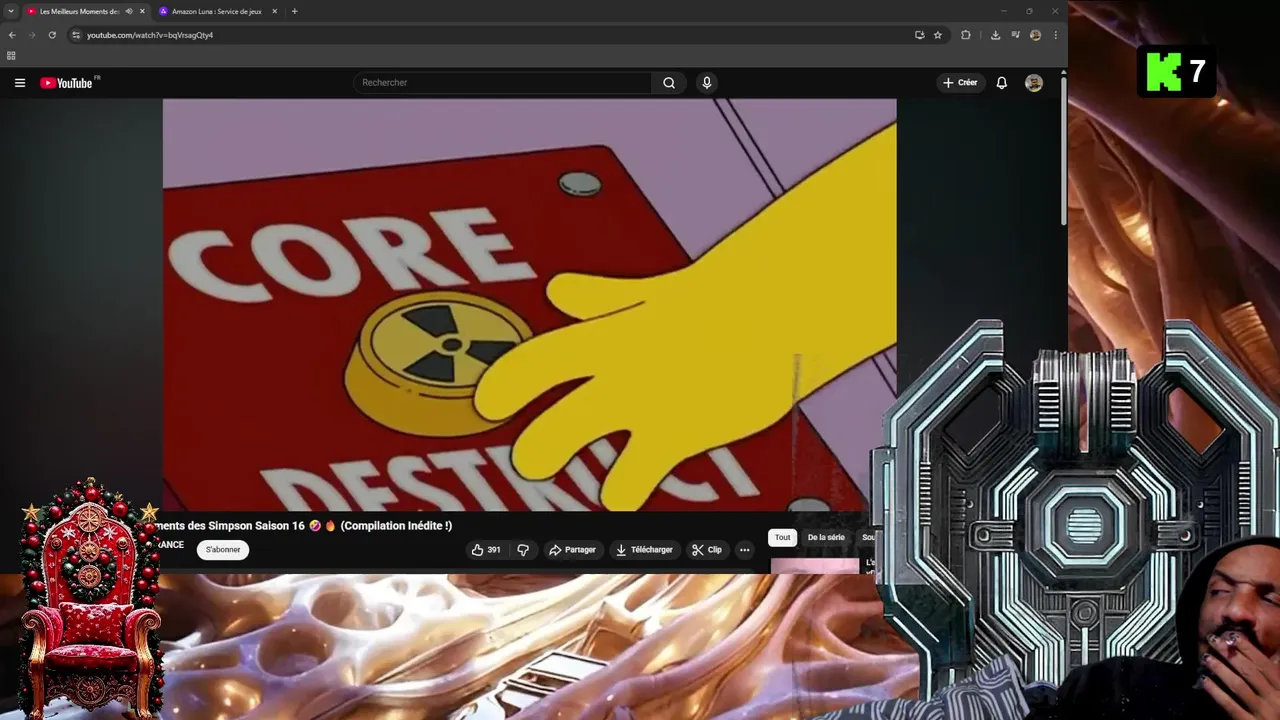The image size is (1280, 720).
Task: Bookmark this page with star icon
Action: [x=938, y=35]
